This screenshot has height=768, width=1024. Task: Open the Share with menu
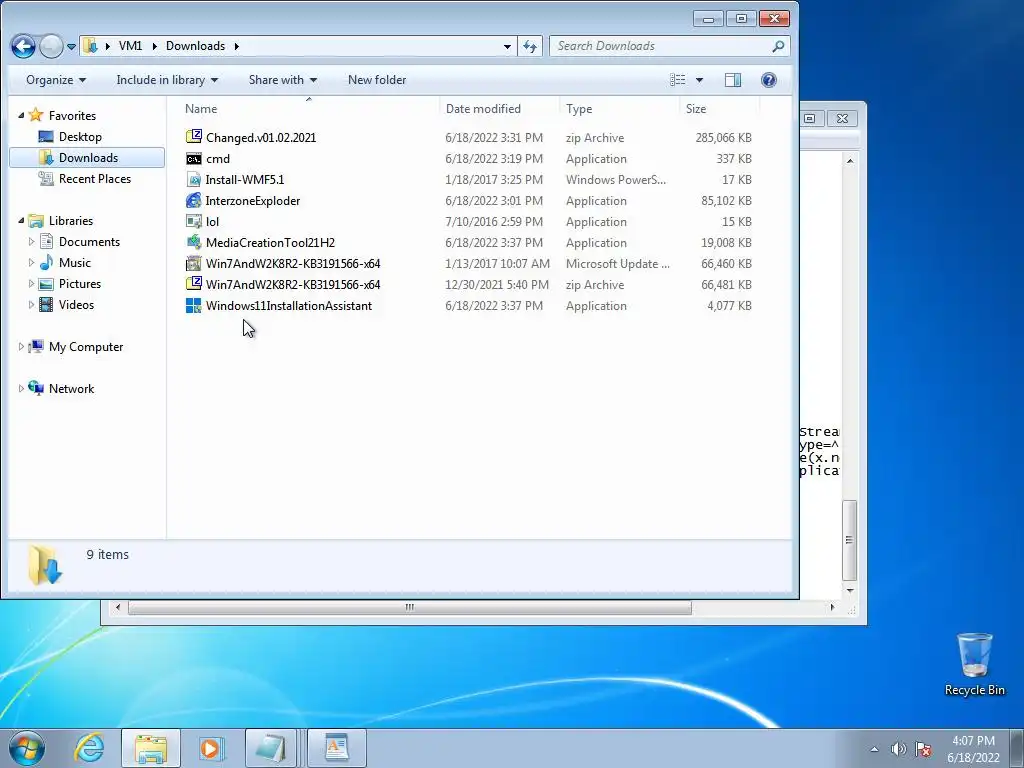tap(283, 80)
